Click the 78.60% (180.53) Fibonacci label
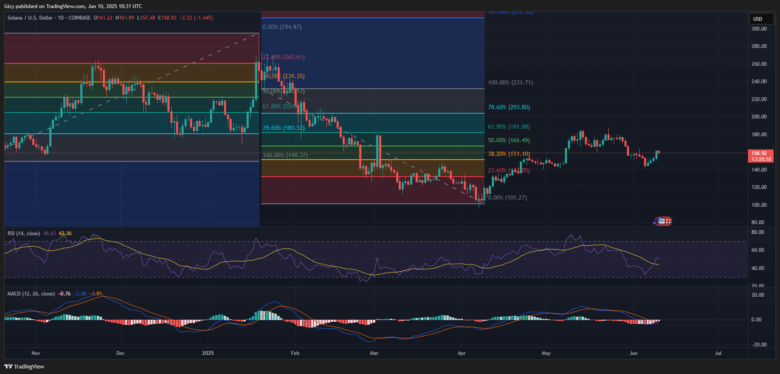 284,128
